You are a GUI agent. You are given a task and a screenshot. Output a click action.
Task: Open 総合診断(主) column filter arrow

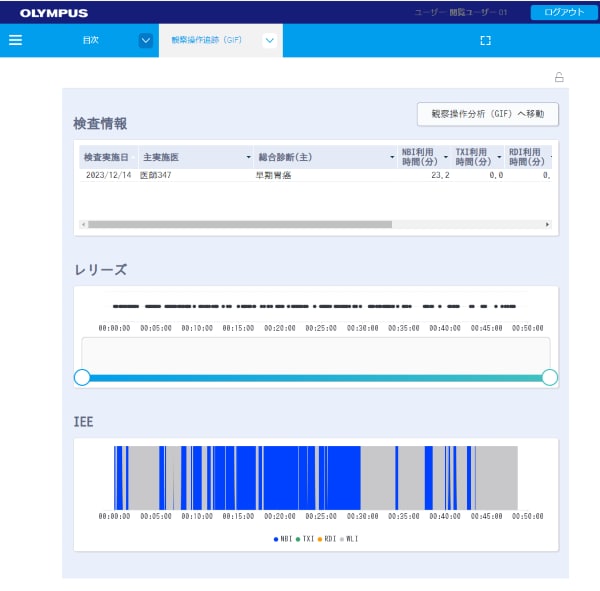pyautogui.click(x=392, y=157)
